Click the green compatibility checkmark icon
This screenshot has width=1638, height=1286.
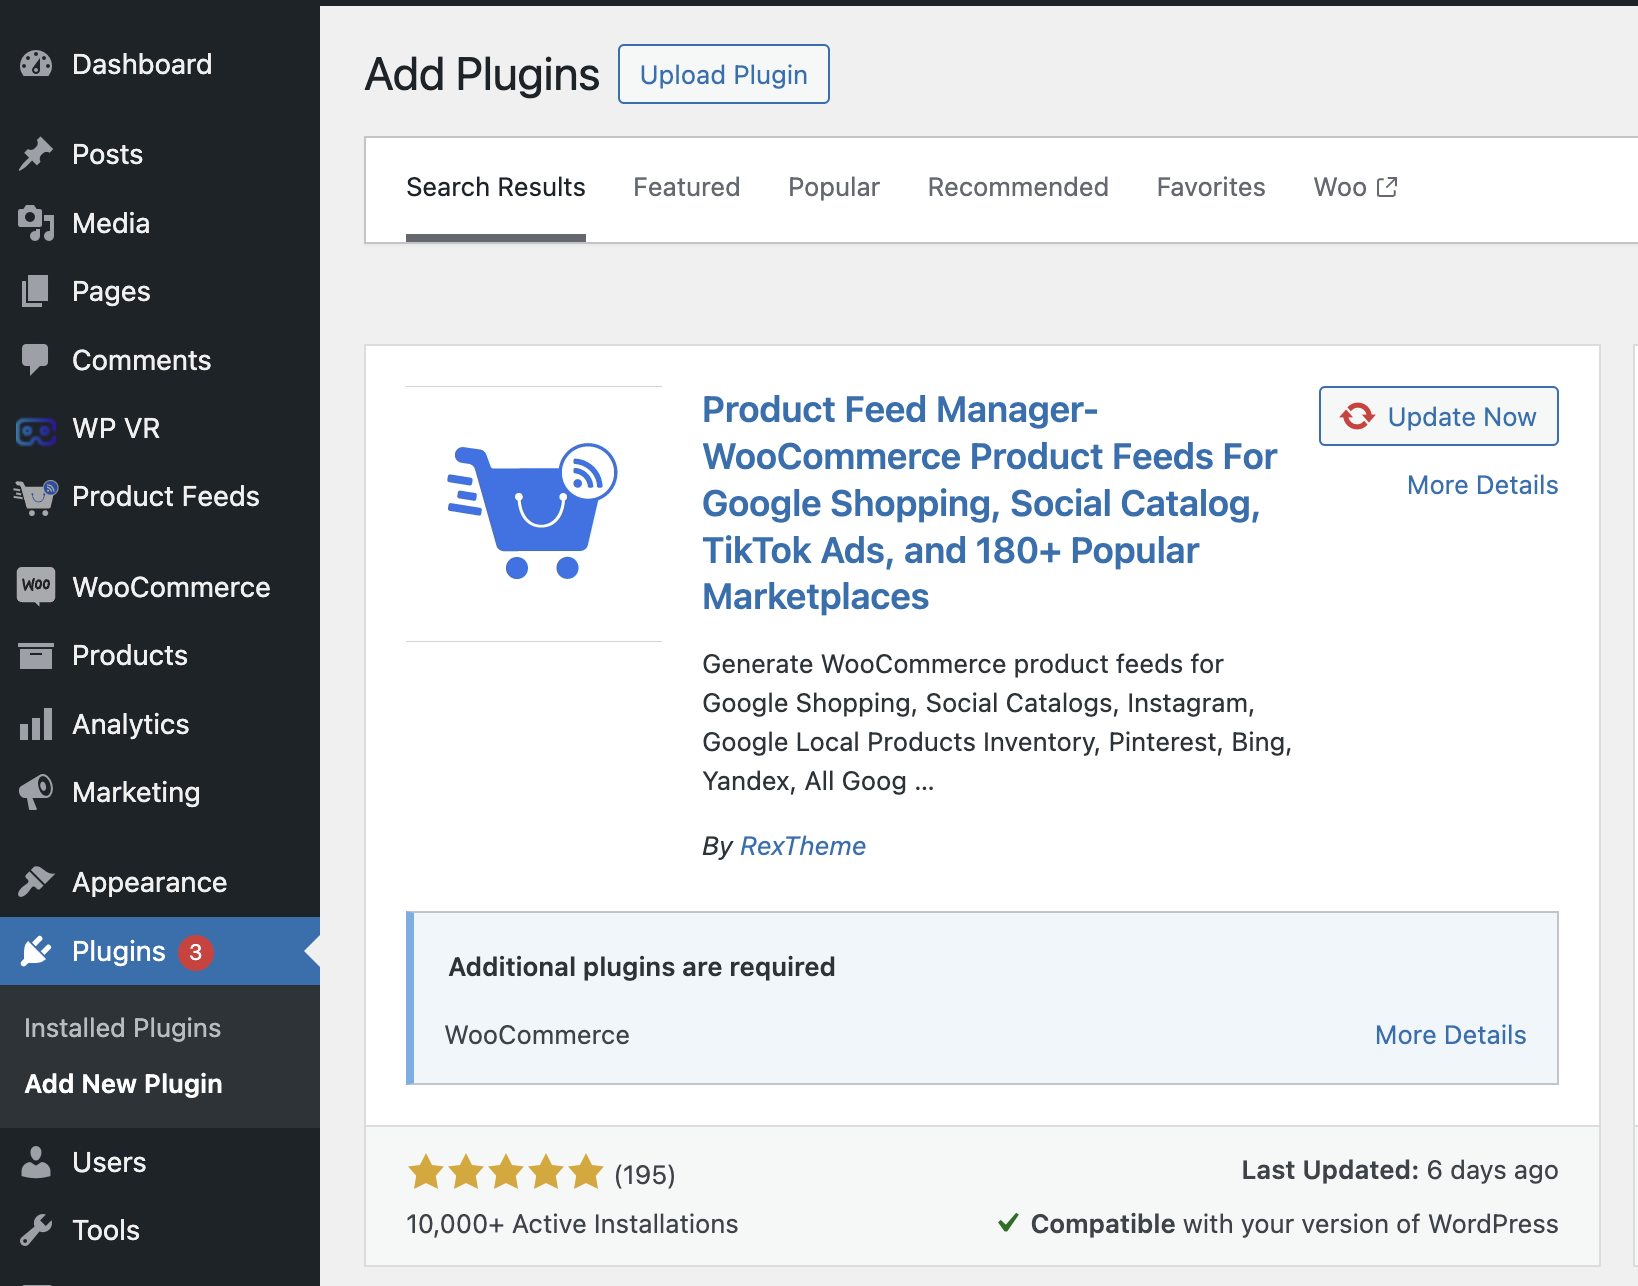[x=1008, y=1222]
